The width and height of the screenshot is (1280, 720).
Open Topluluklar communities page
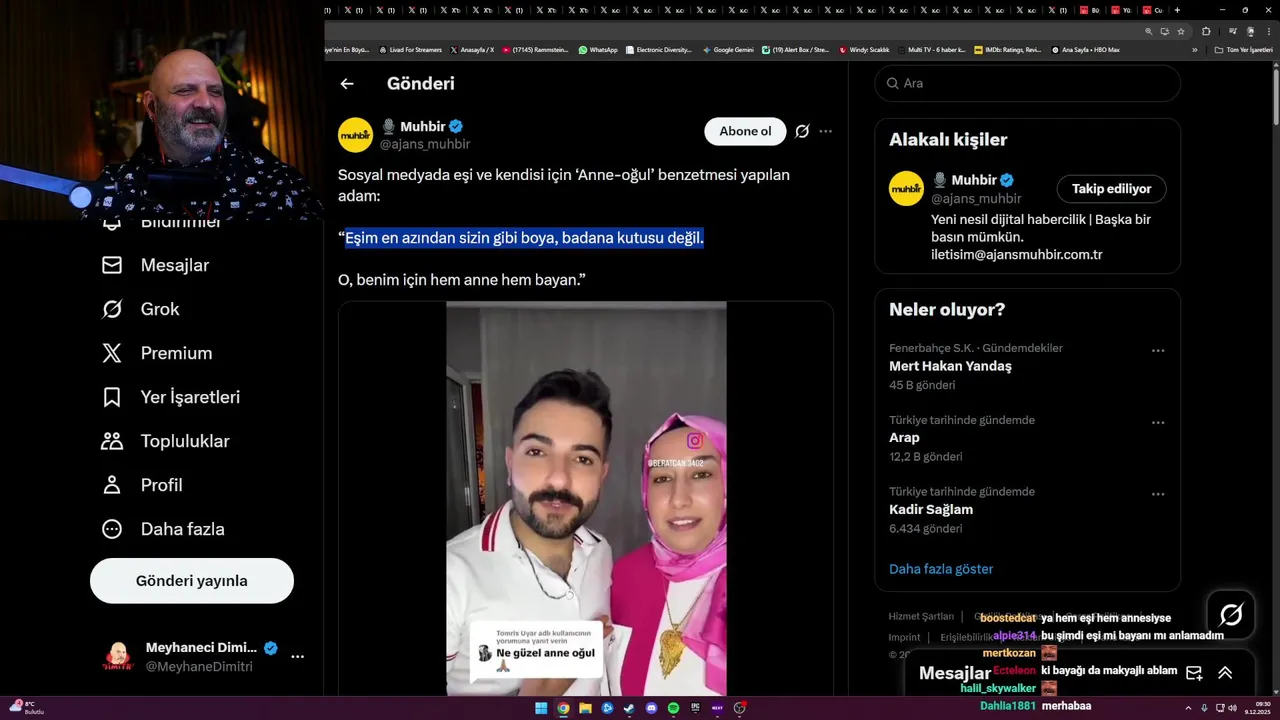[165, 441]
